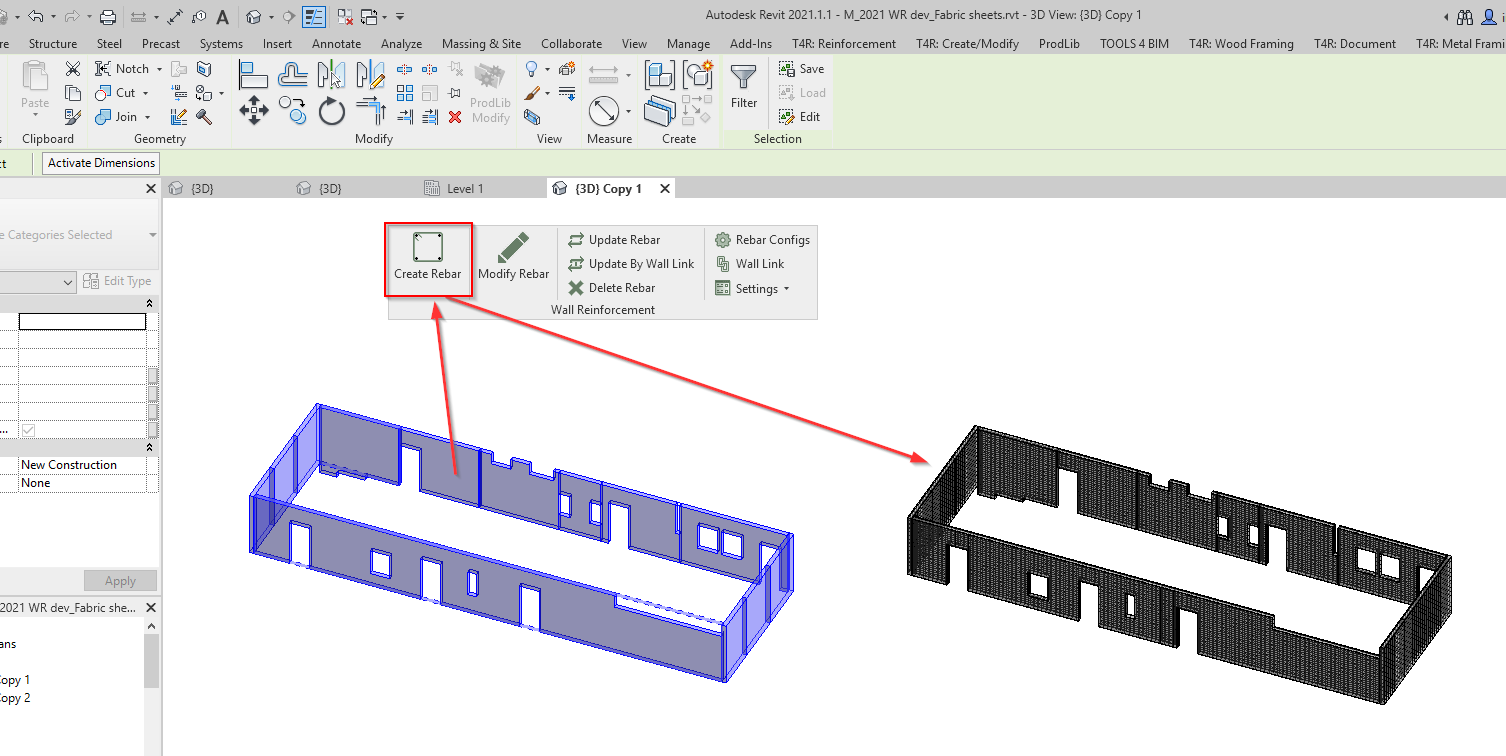Expand the Join geometry dropdown arrow
1506x756 pixels.
[x=148, y=117]
